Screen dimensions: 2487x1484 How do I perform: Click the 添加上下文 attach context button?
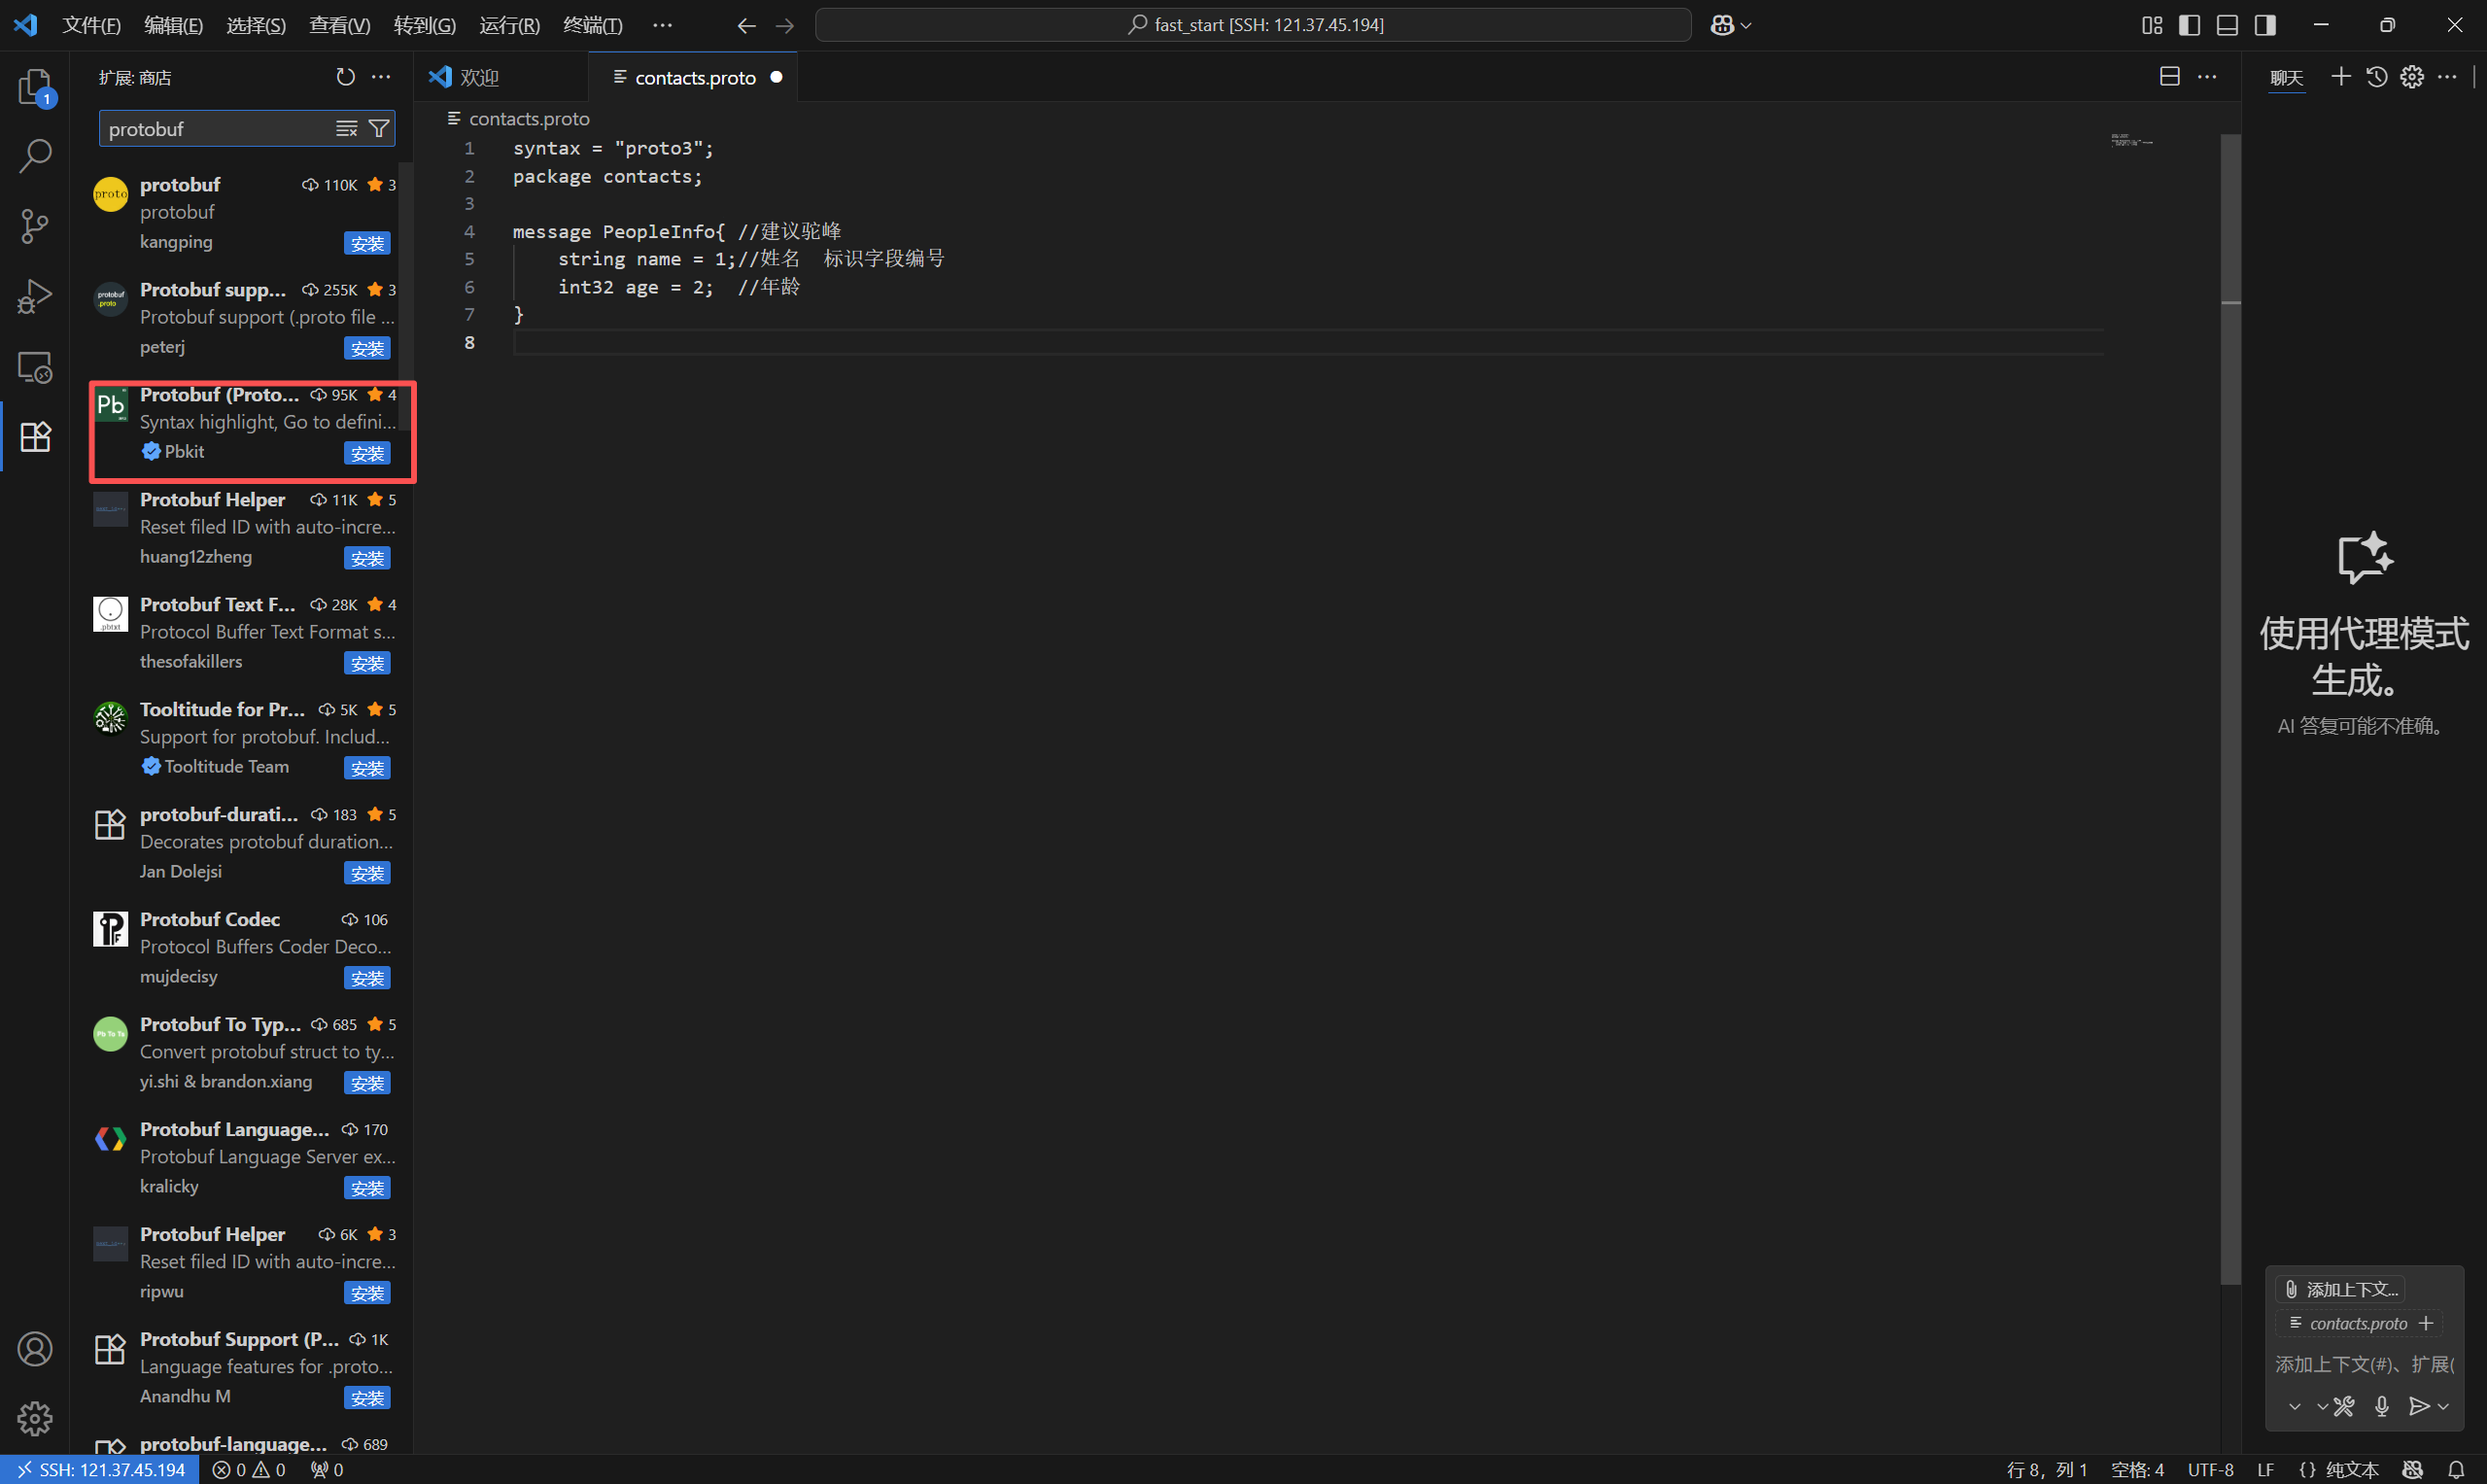pyautogui.click(x=2340, y=1289)
